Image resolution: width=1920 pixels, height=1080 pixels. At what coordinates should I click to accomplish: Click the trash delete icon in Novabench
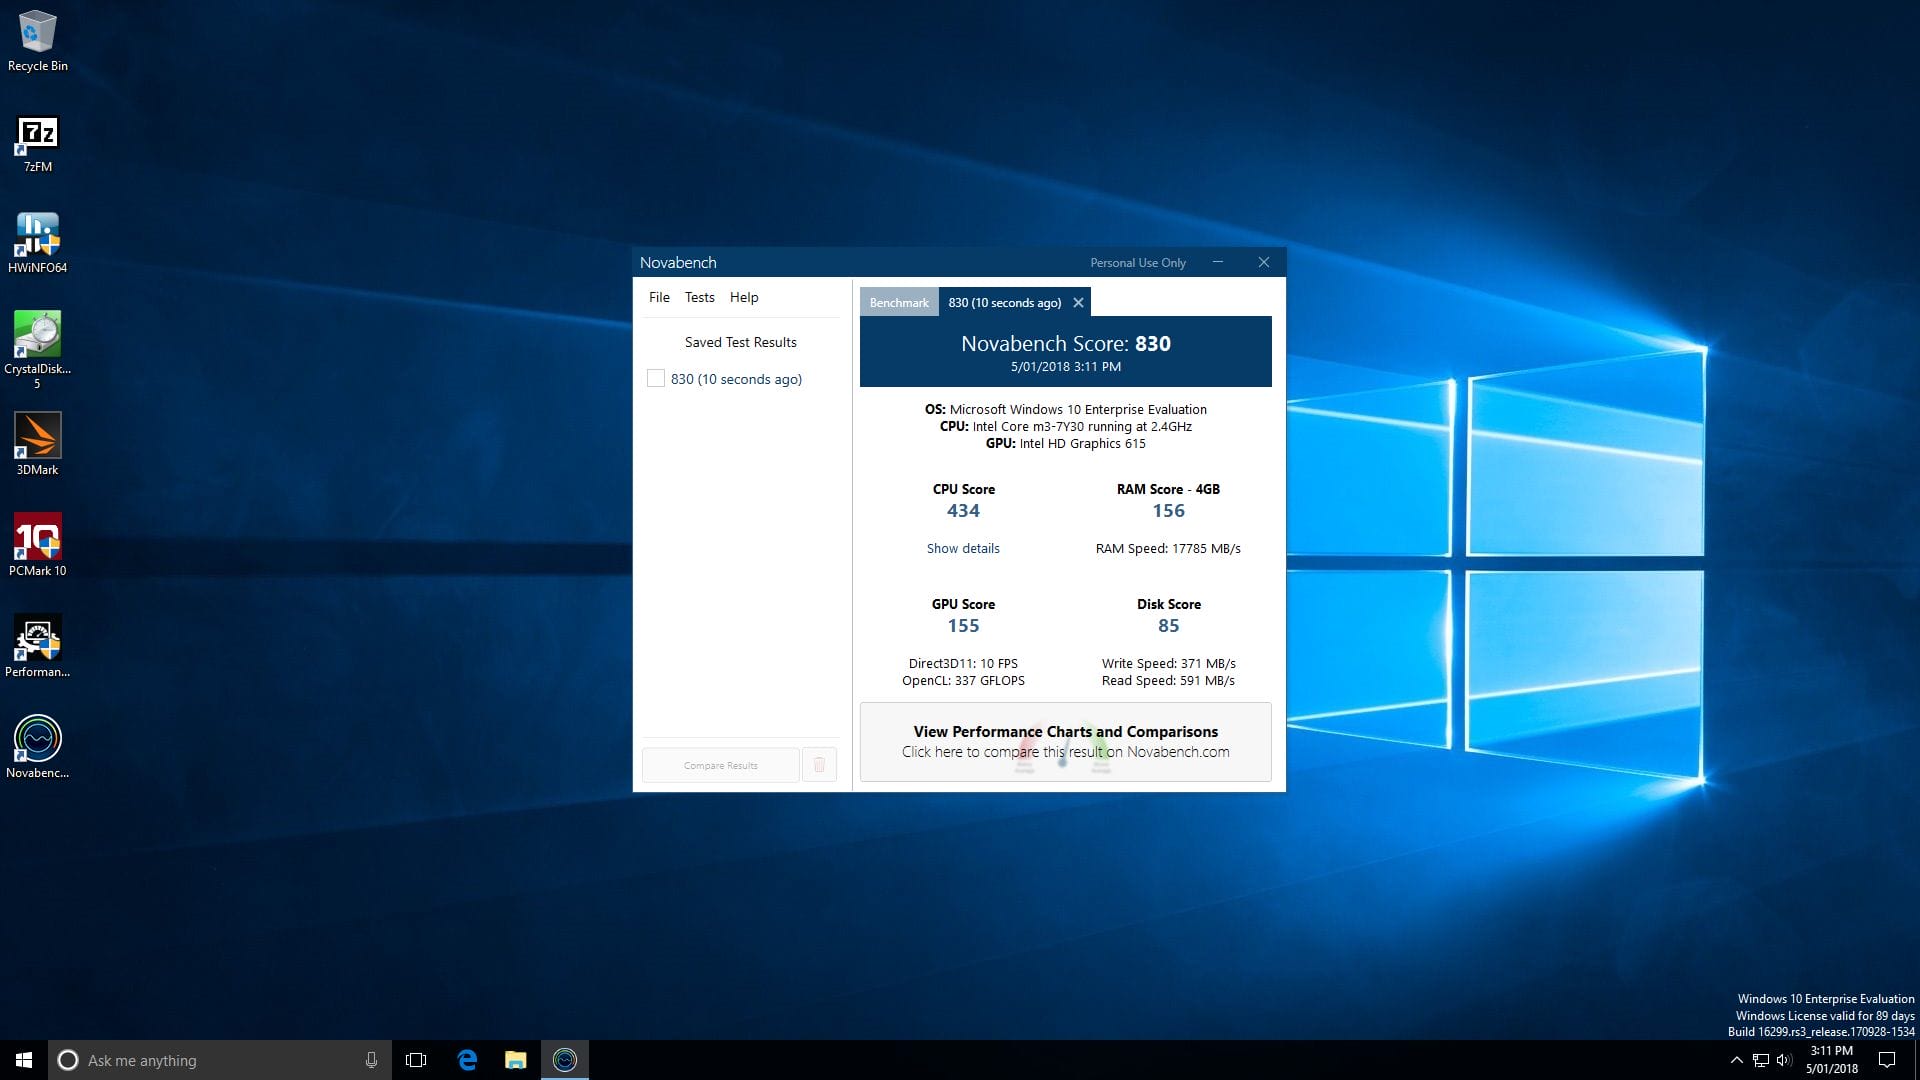819,765
